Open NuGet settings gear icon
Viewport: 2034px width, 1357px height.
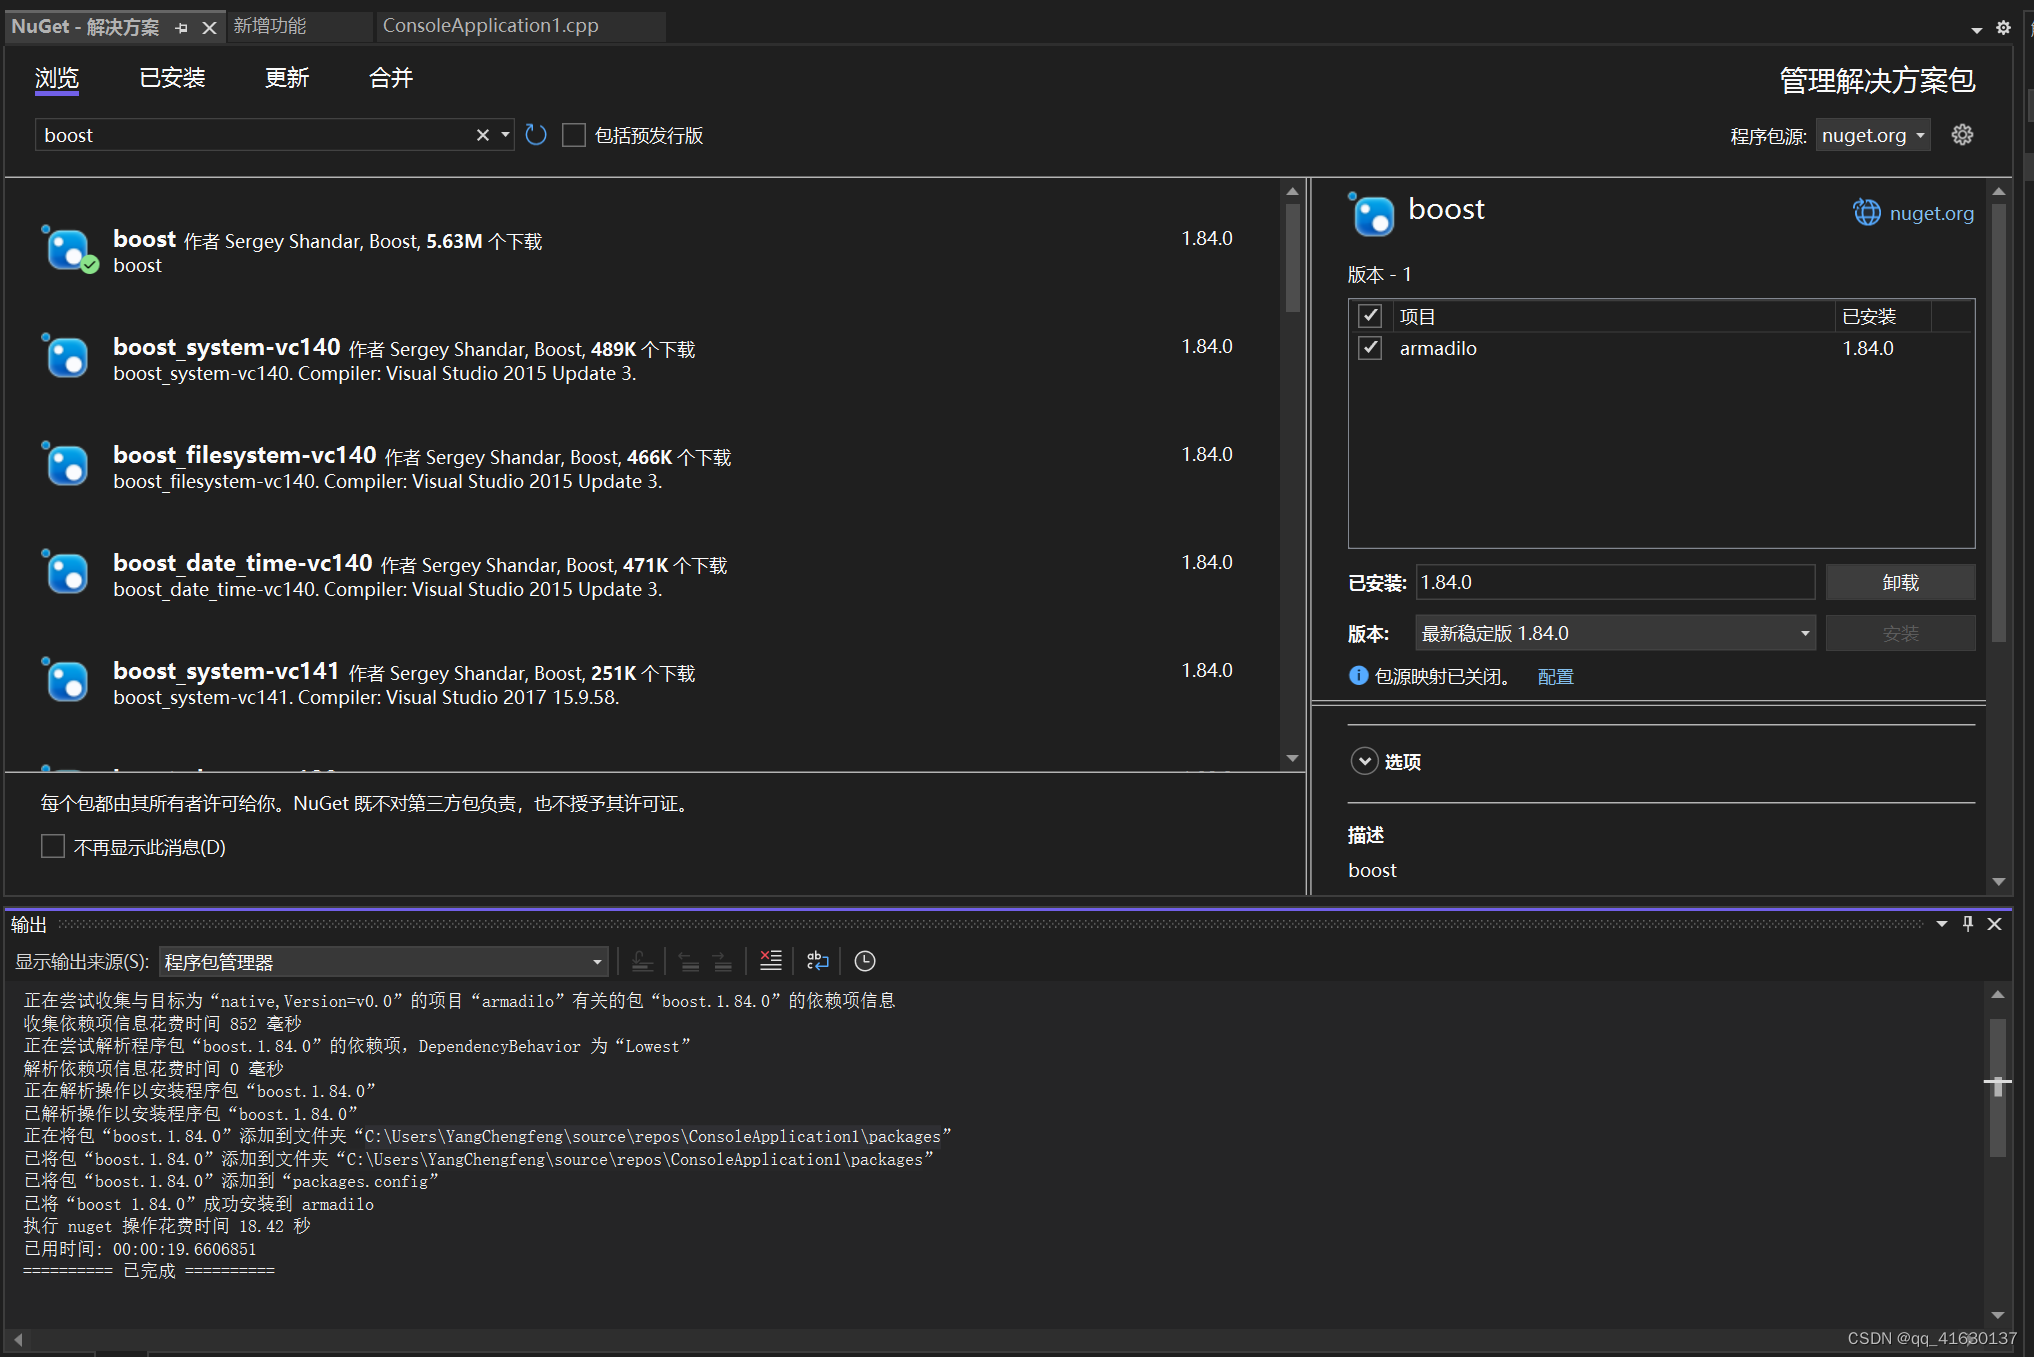pyautogui.click(x=1962, y=135)
